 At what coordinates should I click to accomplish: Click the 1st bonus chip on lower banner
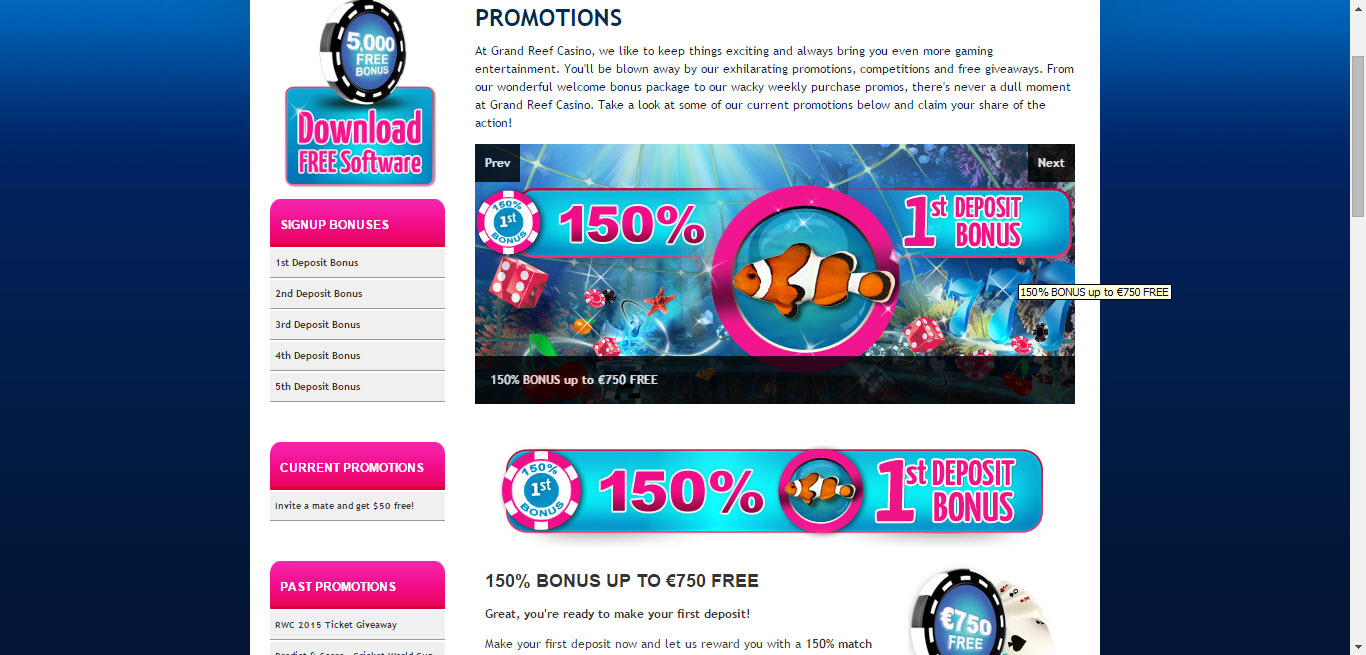pyautogui.click(x=542, y=490)
